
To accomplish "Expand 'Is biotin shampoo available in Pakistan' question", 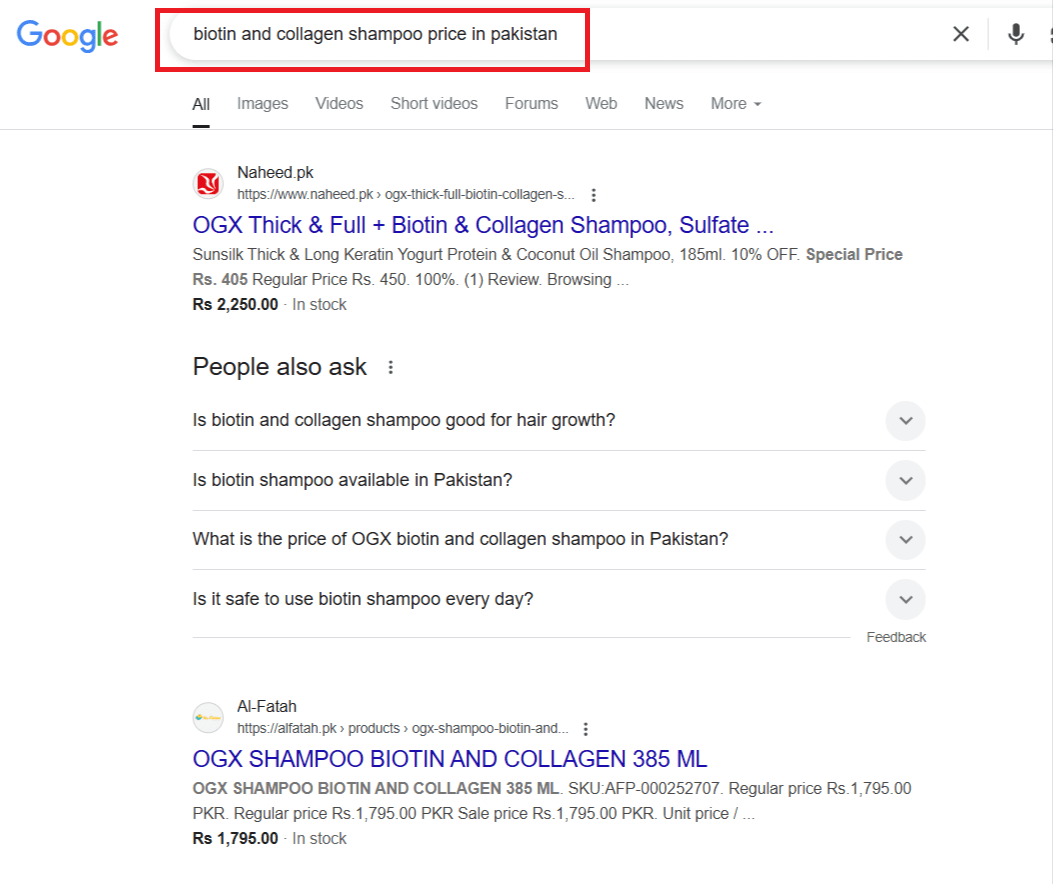I will click(905, 481).
